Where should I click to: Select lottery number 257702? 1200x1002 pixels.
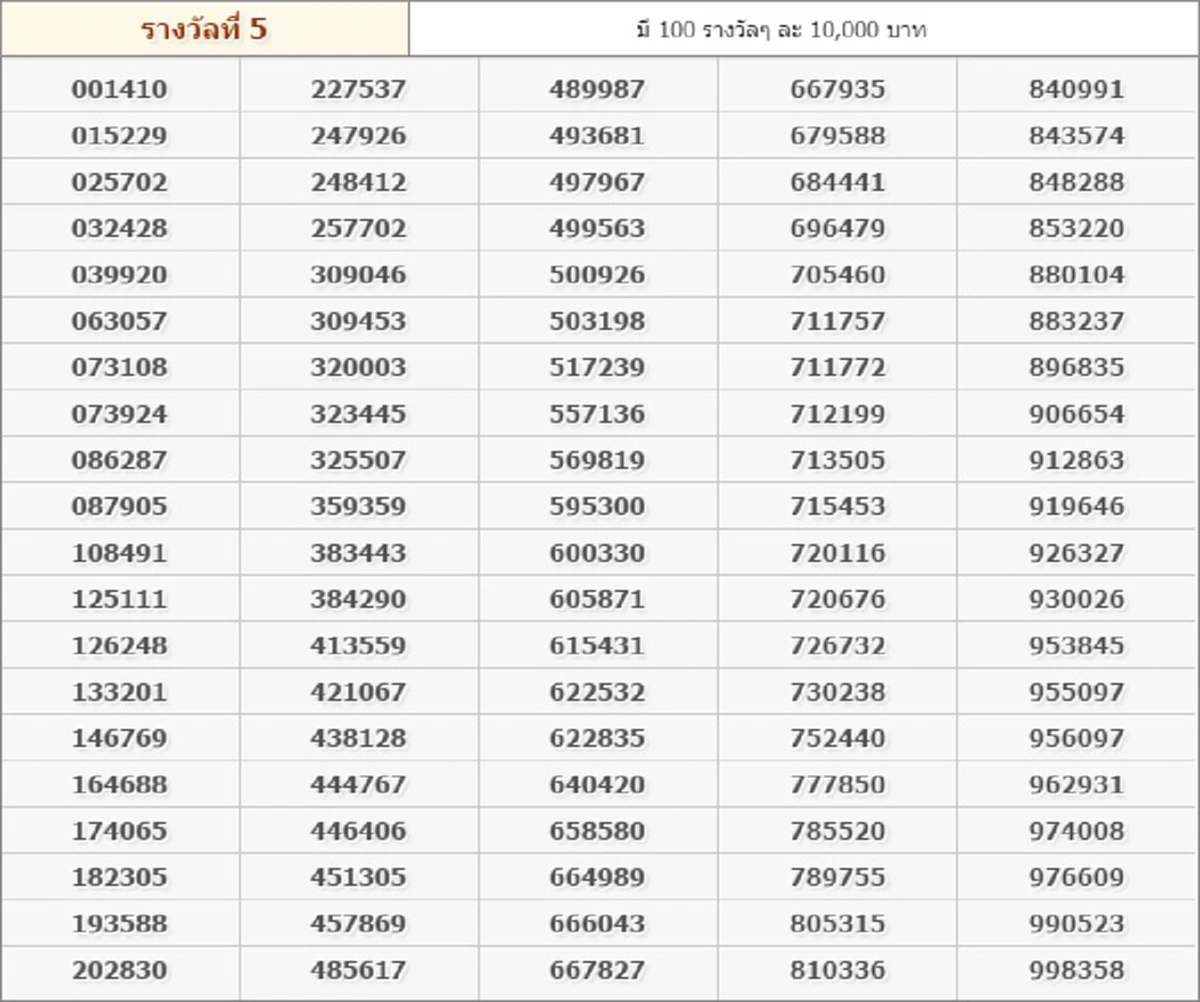point(359,228)
